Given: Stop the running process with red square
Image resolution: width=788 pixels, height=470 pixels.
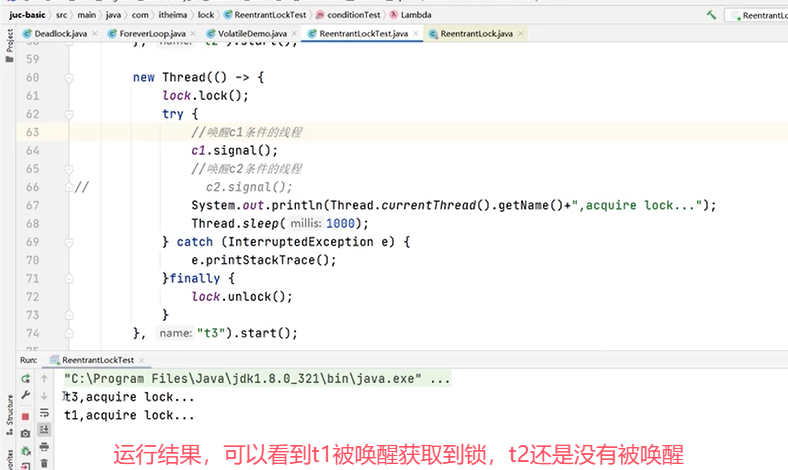Looking at the screenshot, I should [26, 416].
